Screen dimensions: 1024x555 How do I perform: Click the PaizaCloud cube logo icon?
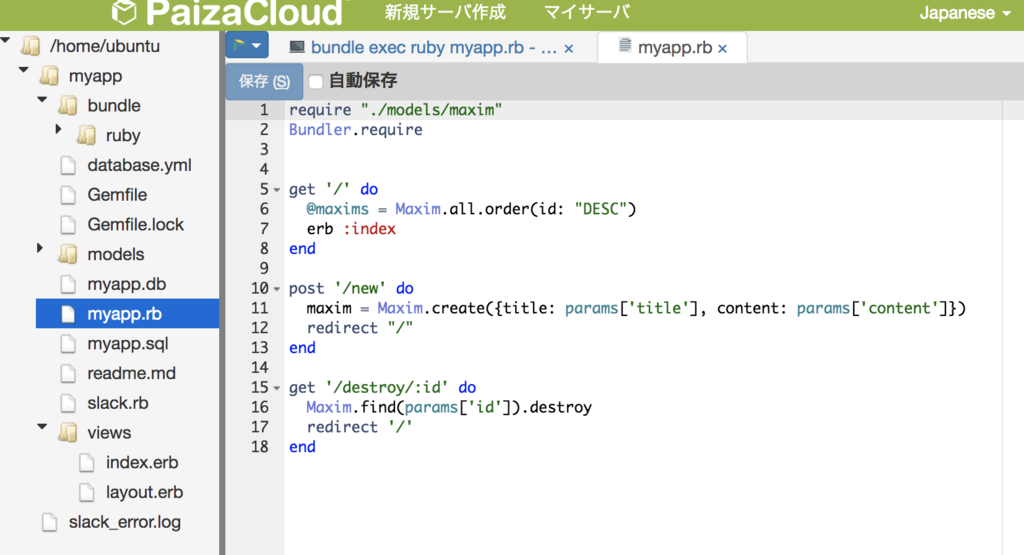pos(124,12)
